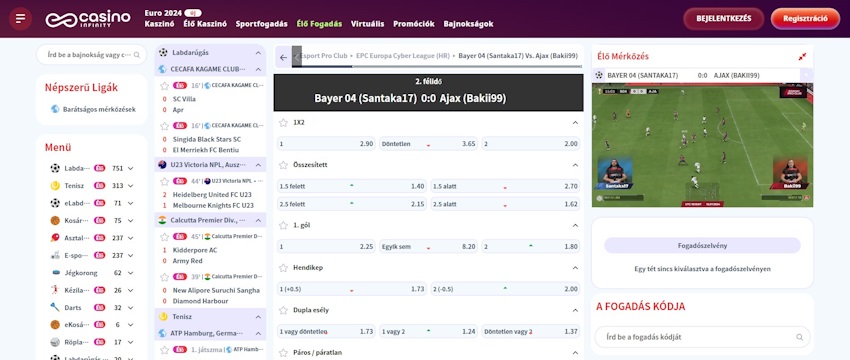Click the BEJELENTKEZÉS login button
This screenshot has width=850, height=360.
[x=724, y=18]
